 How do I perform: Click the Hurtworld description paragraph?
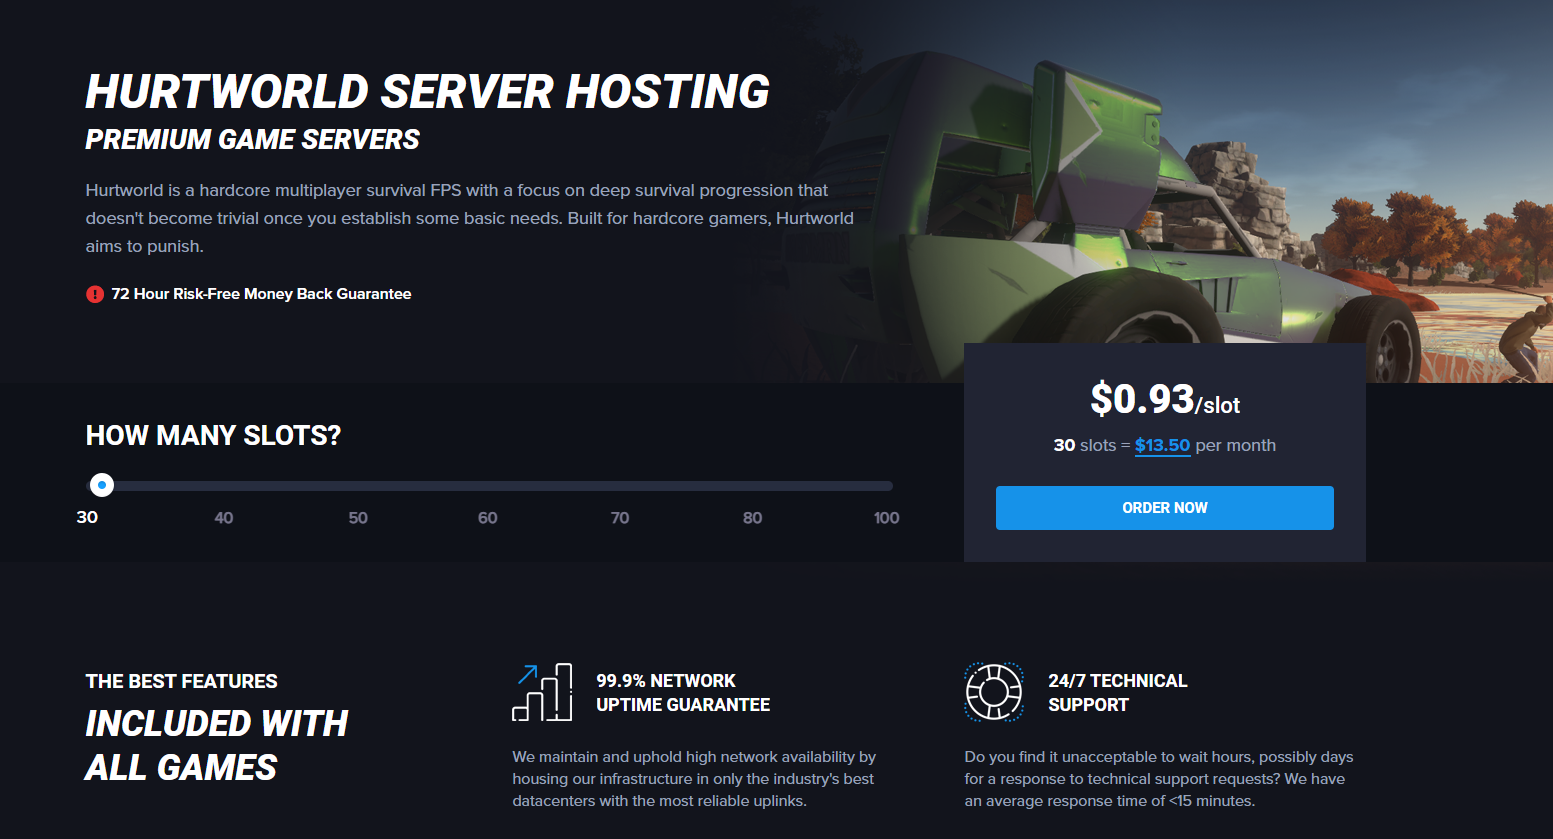click(469, 218)
